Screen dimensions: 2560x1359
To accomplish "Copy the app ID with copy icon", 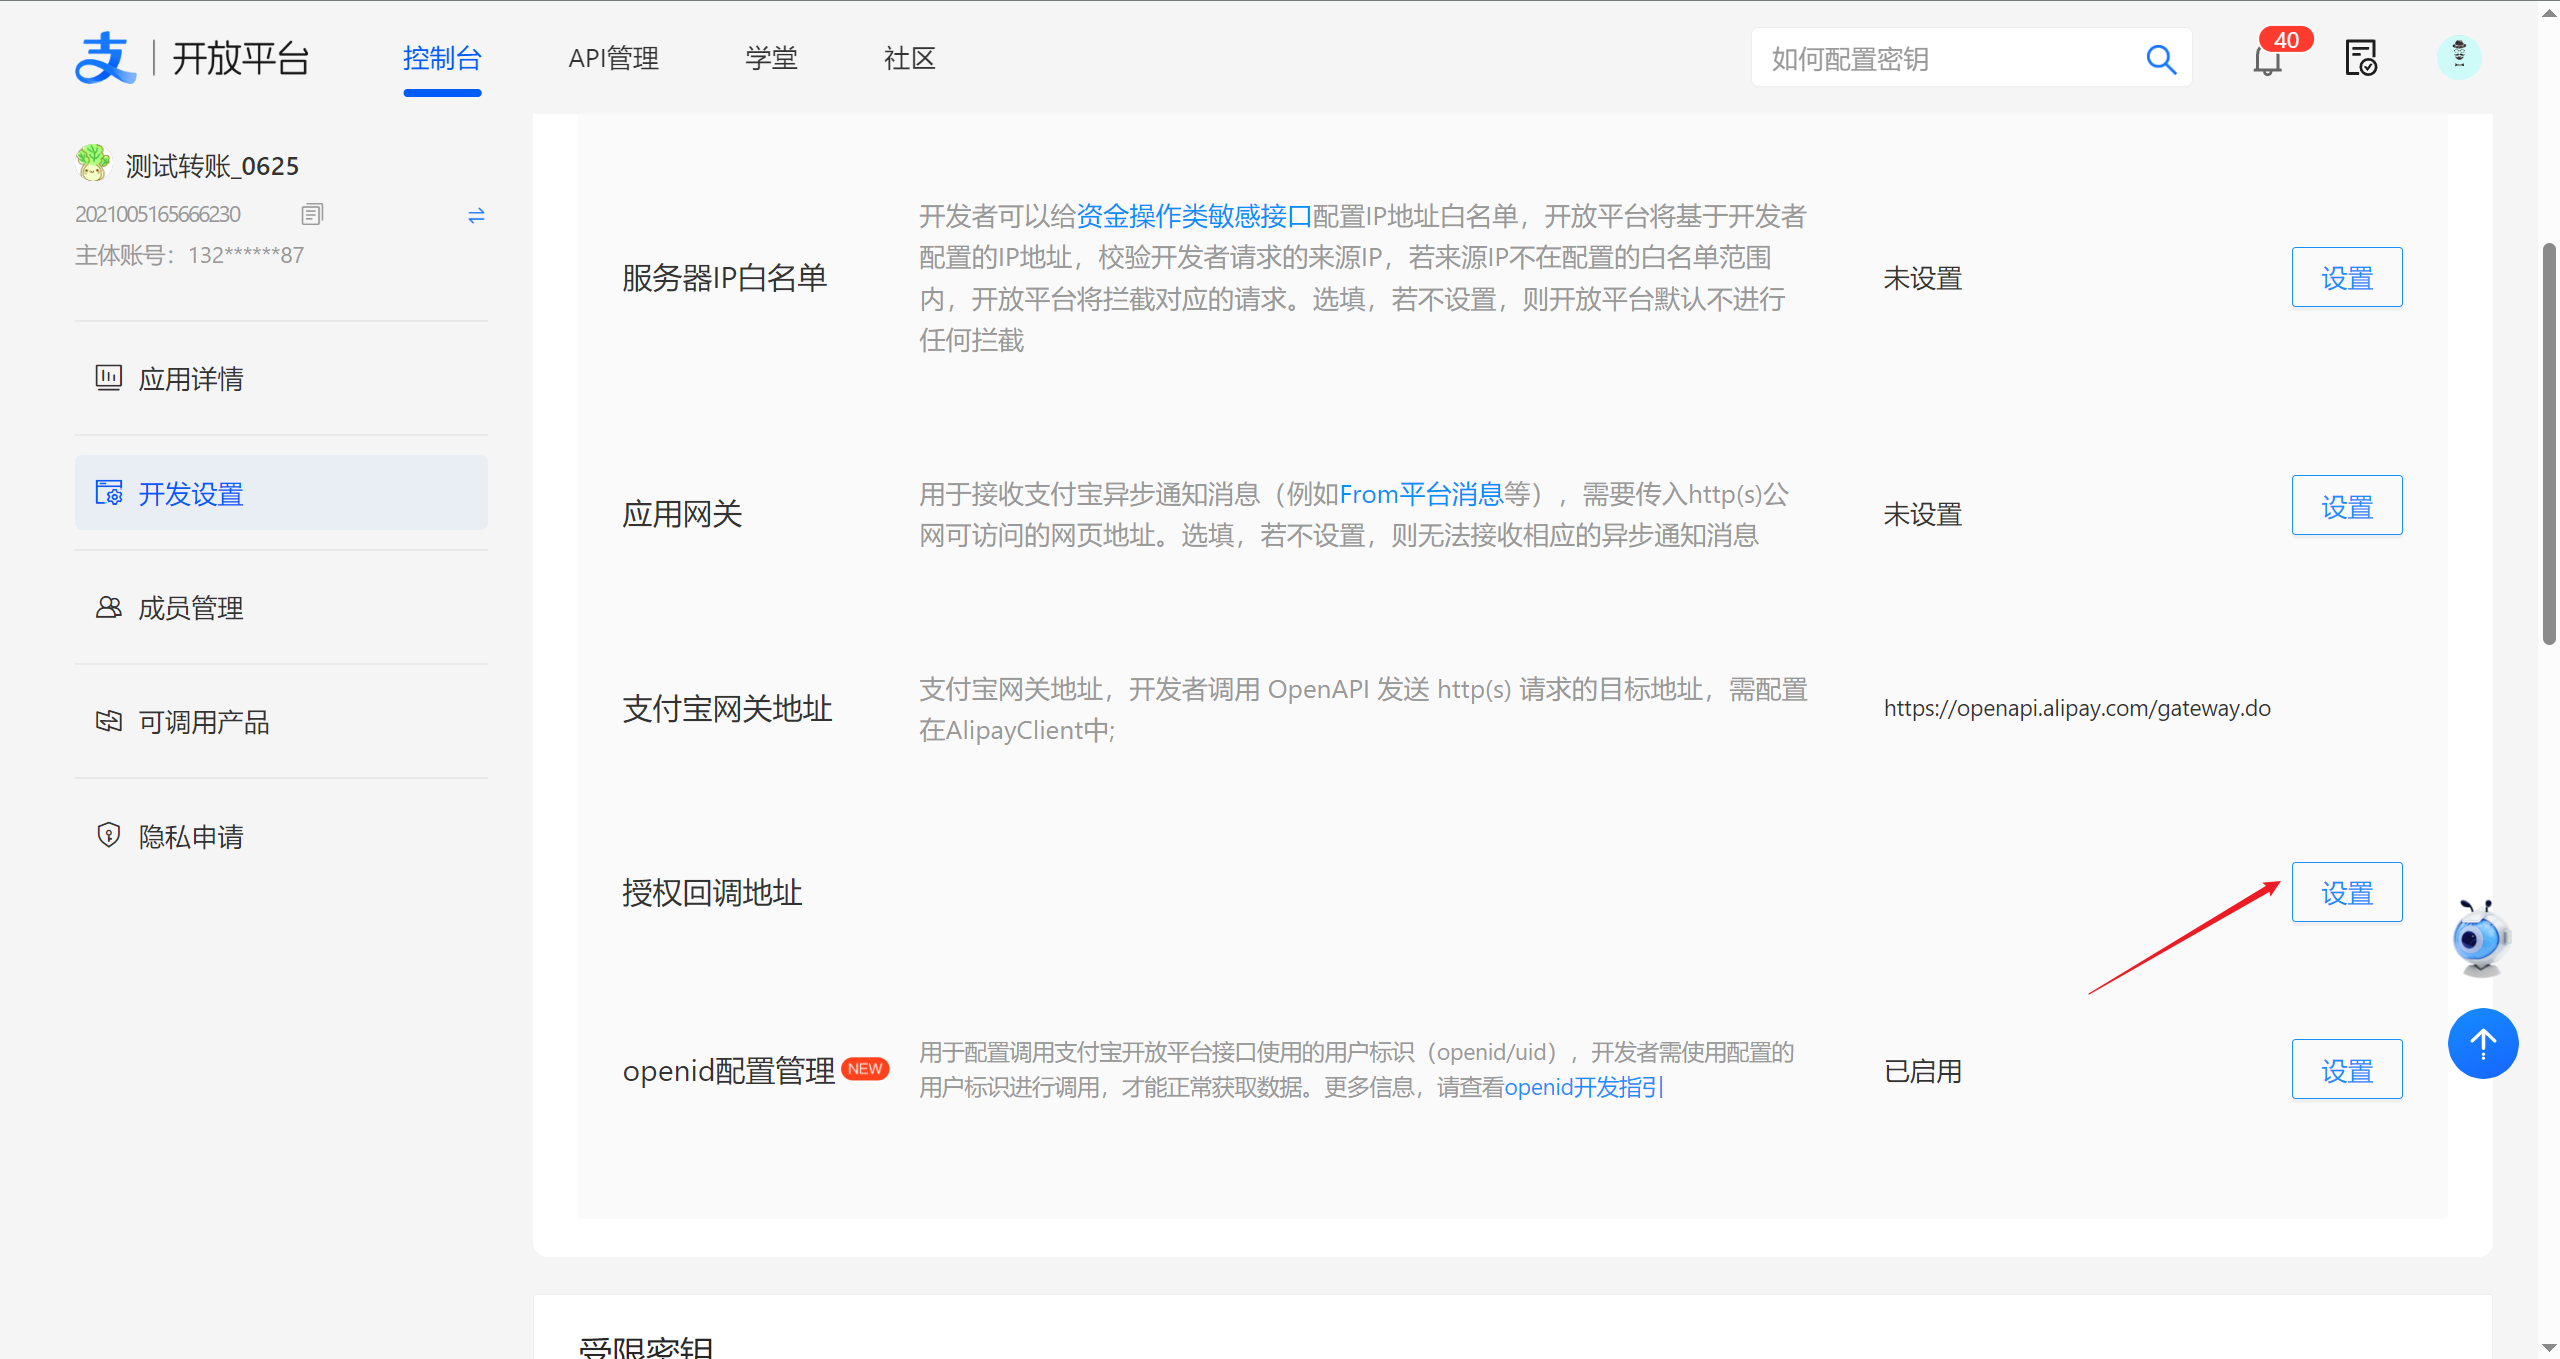I will point(312,214).
